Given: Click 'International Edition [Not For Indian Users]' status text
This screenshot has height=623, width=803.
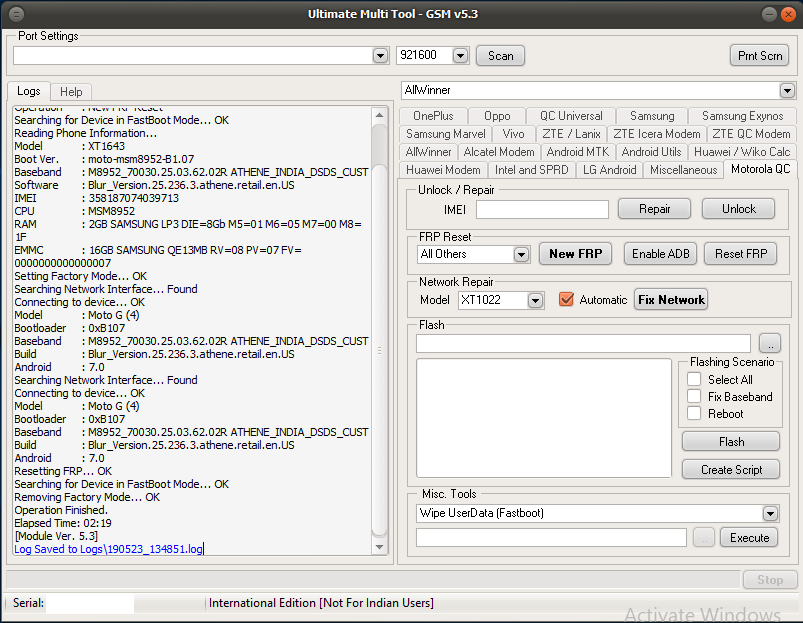Looking at the screenshot, I should [x=321, y=603].
